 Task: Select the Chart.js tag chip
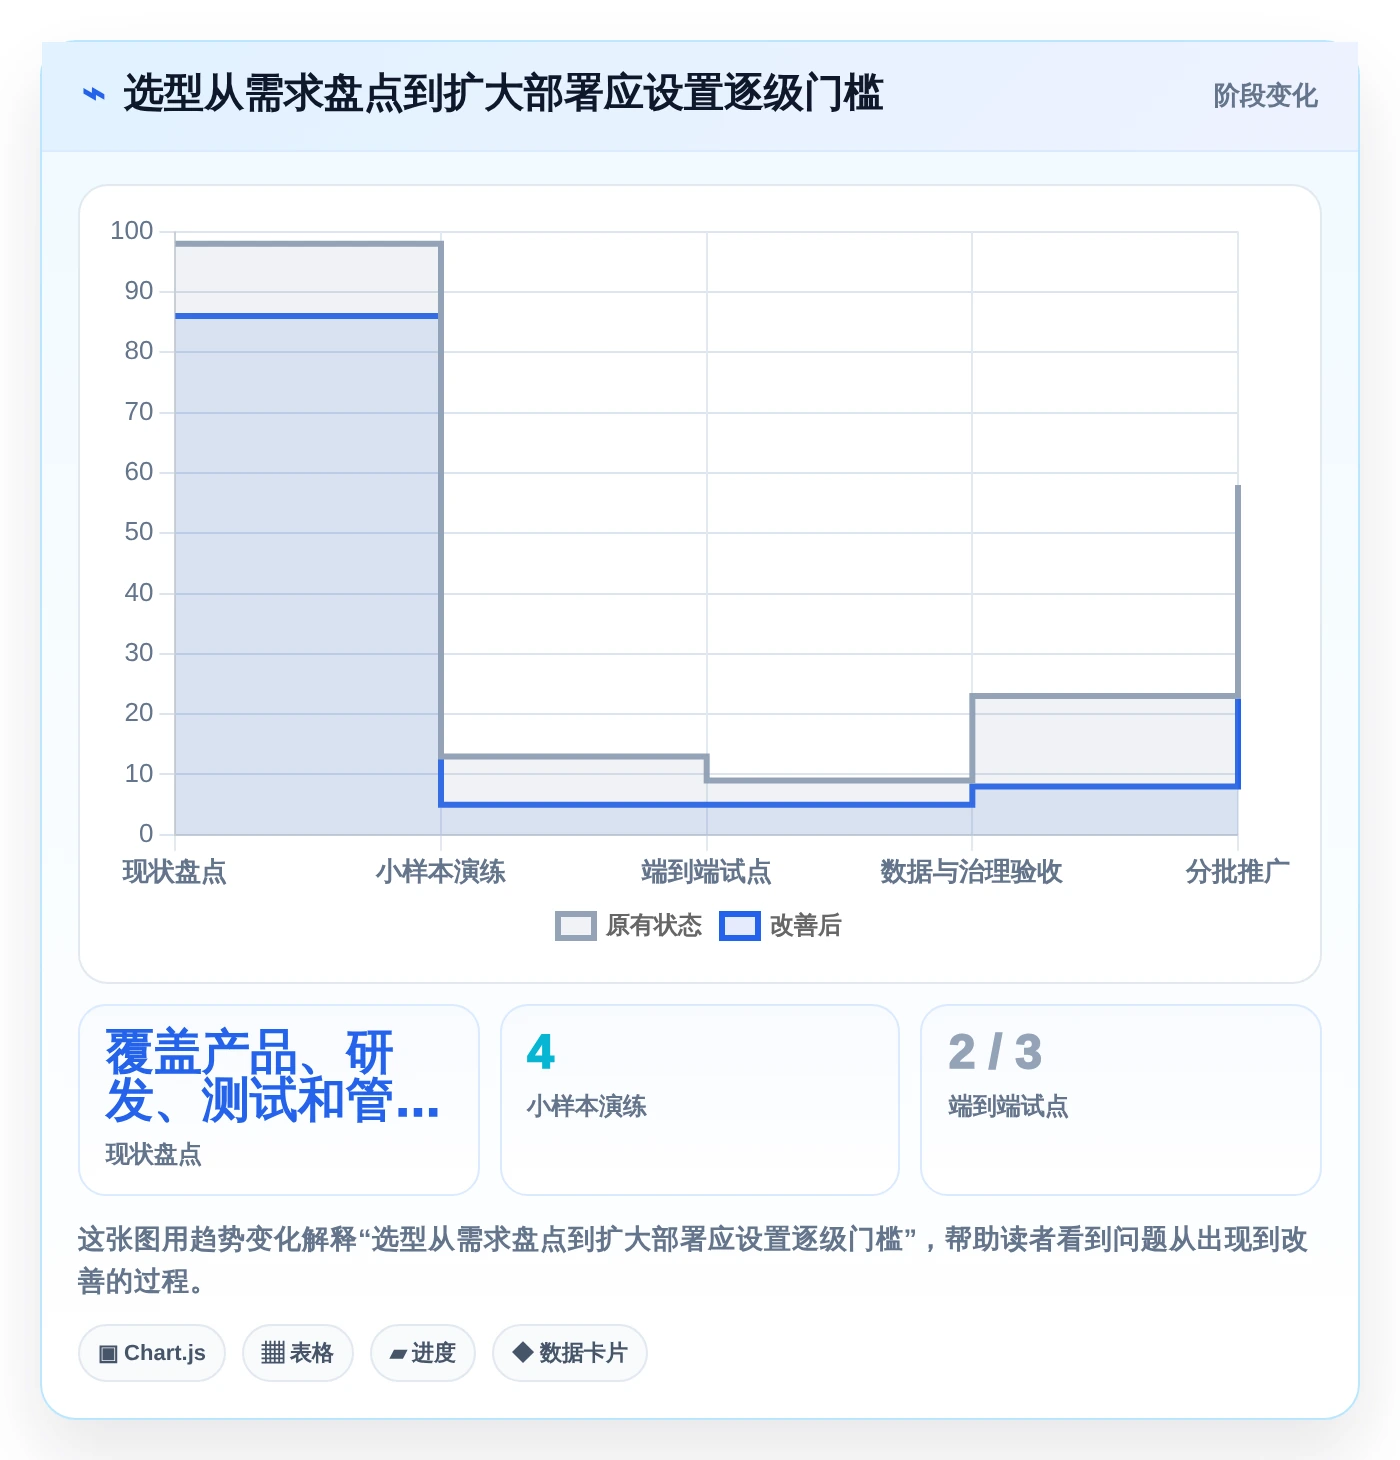(x=152, y=1353)
